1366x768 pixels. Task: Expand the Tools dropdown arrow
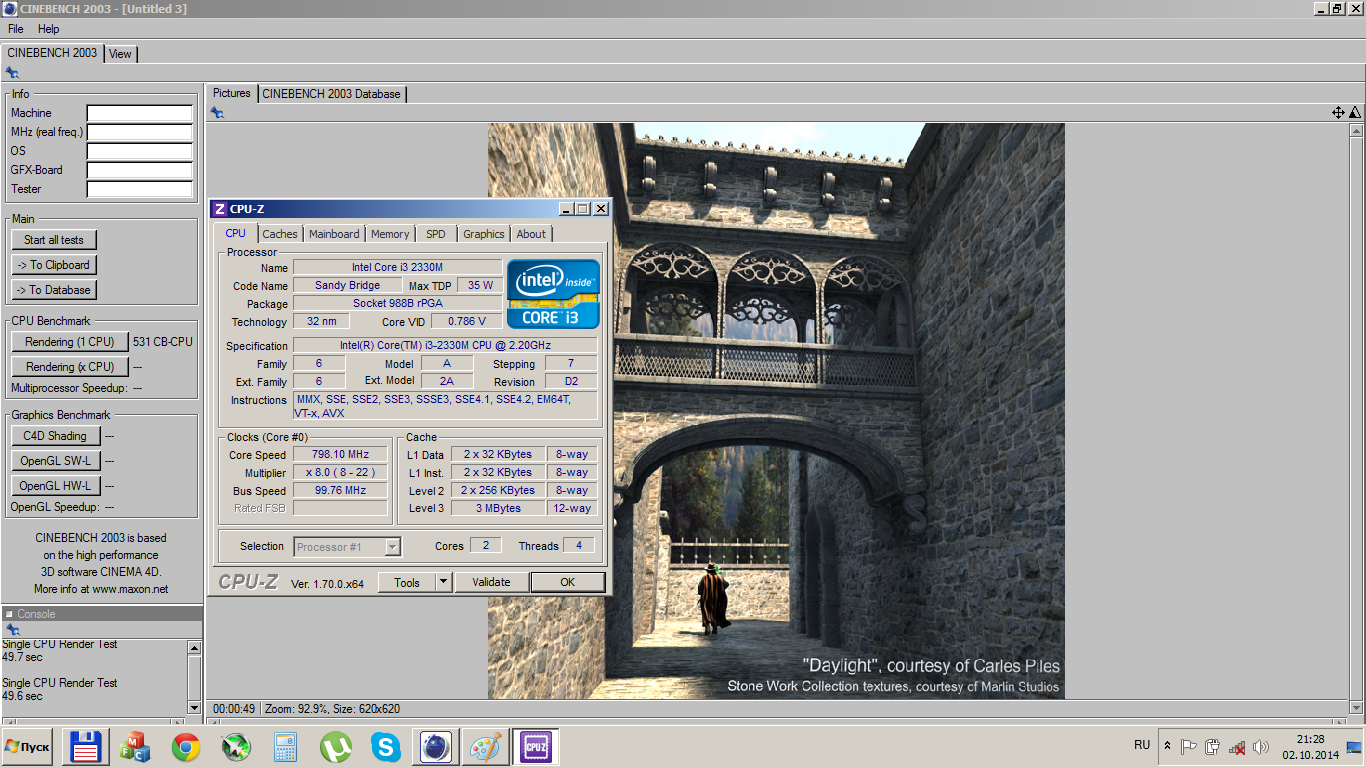click(444, 582)
